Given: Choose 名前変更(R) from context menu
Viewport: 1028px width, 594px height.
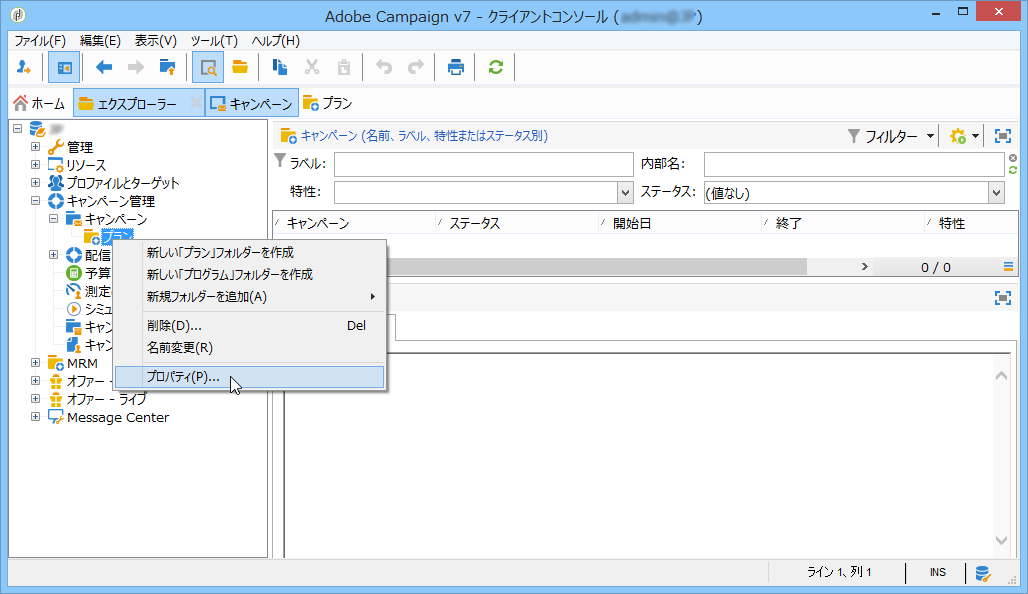Looking at the screenshot, I should (249, 347).
